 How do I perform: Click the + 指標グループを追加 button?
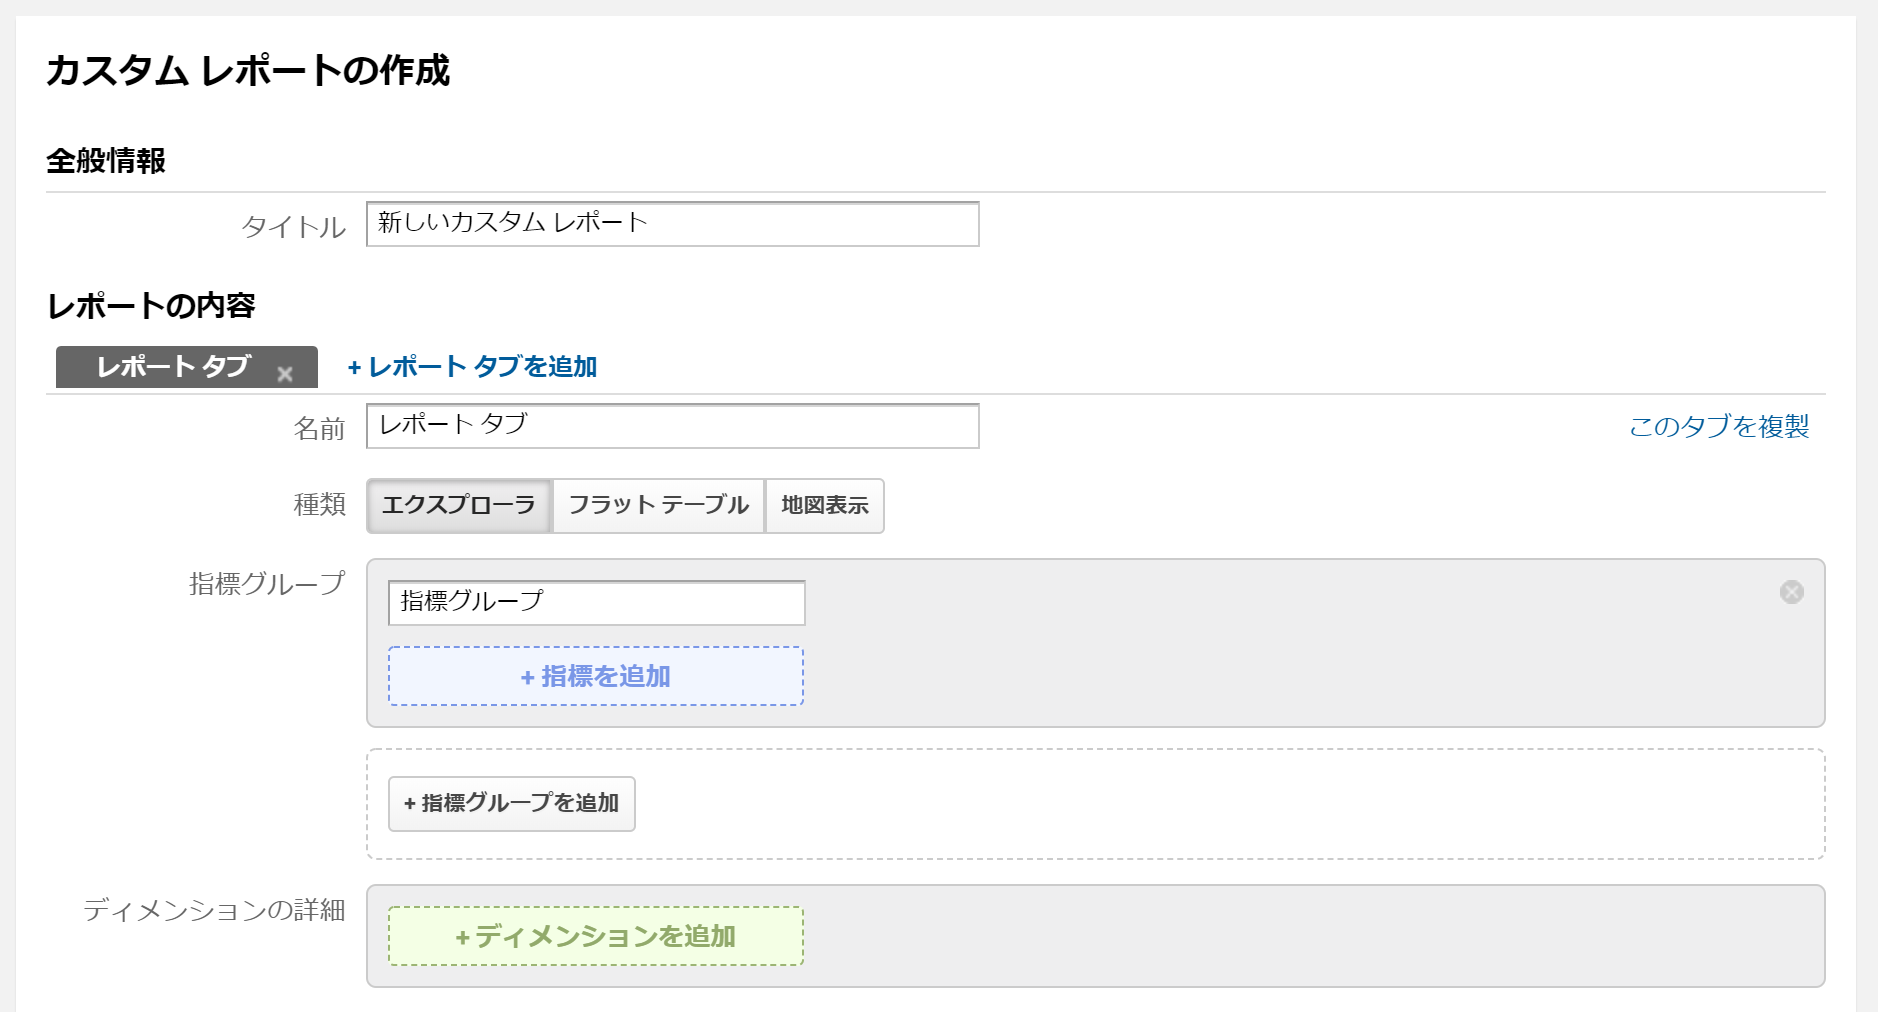pos(512,803)
